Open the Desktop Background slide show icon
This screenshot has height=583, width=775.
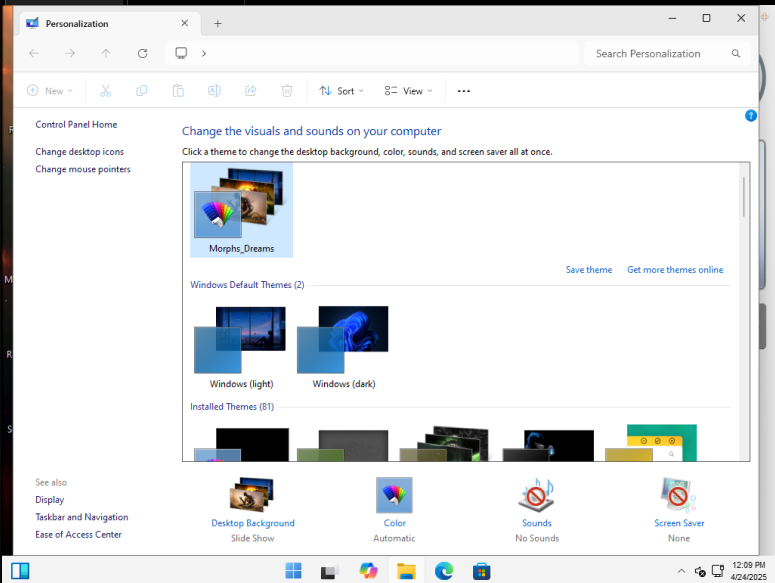point(252,495)
